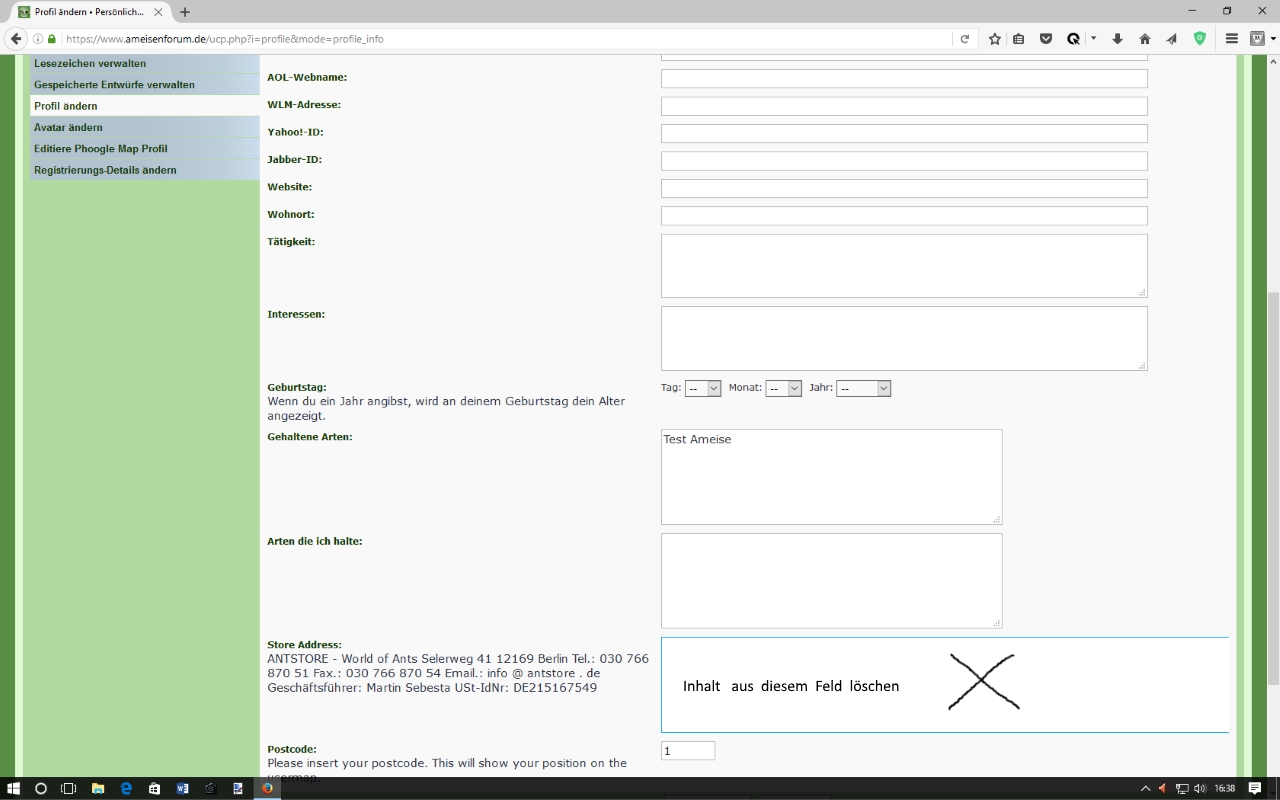
Task: Open a new browser tab
Action: point(185,12)
